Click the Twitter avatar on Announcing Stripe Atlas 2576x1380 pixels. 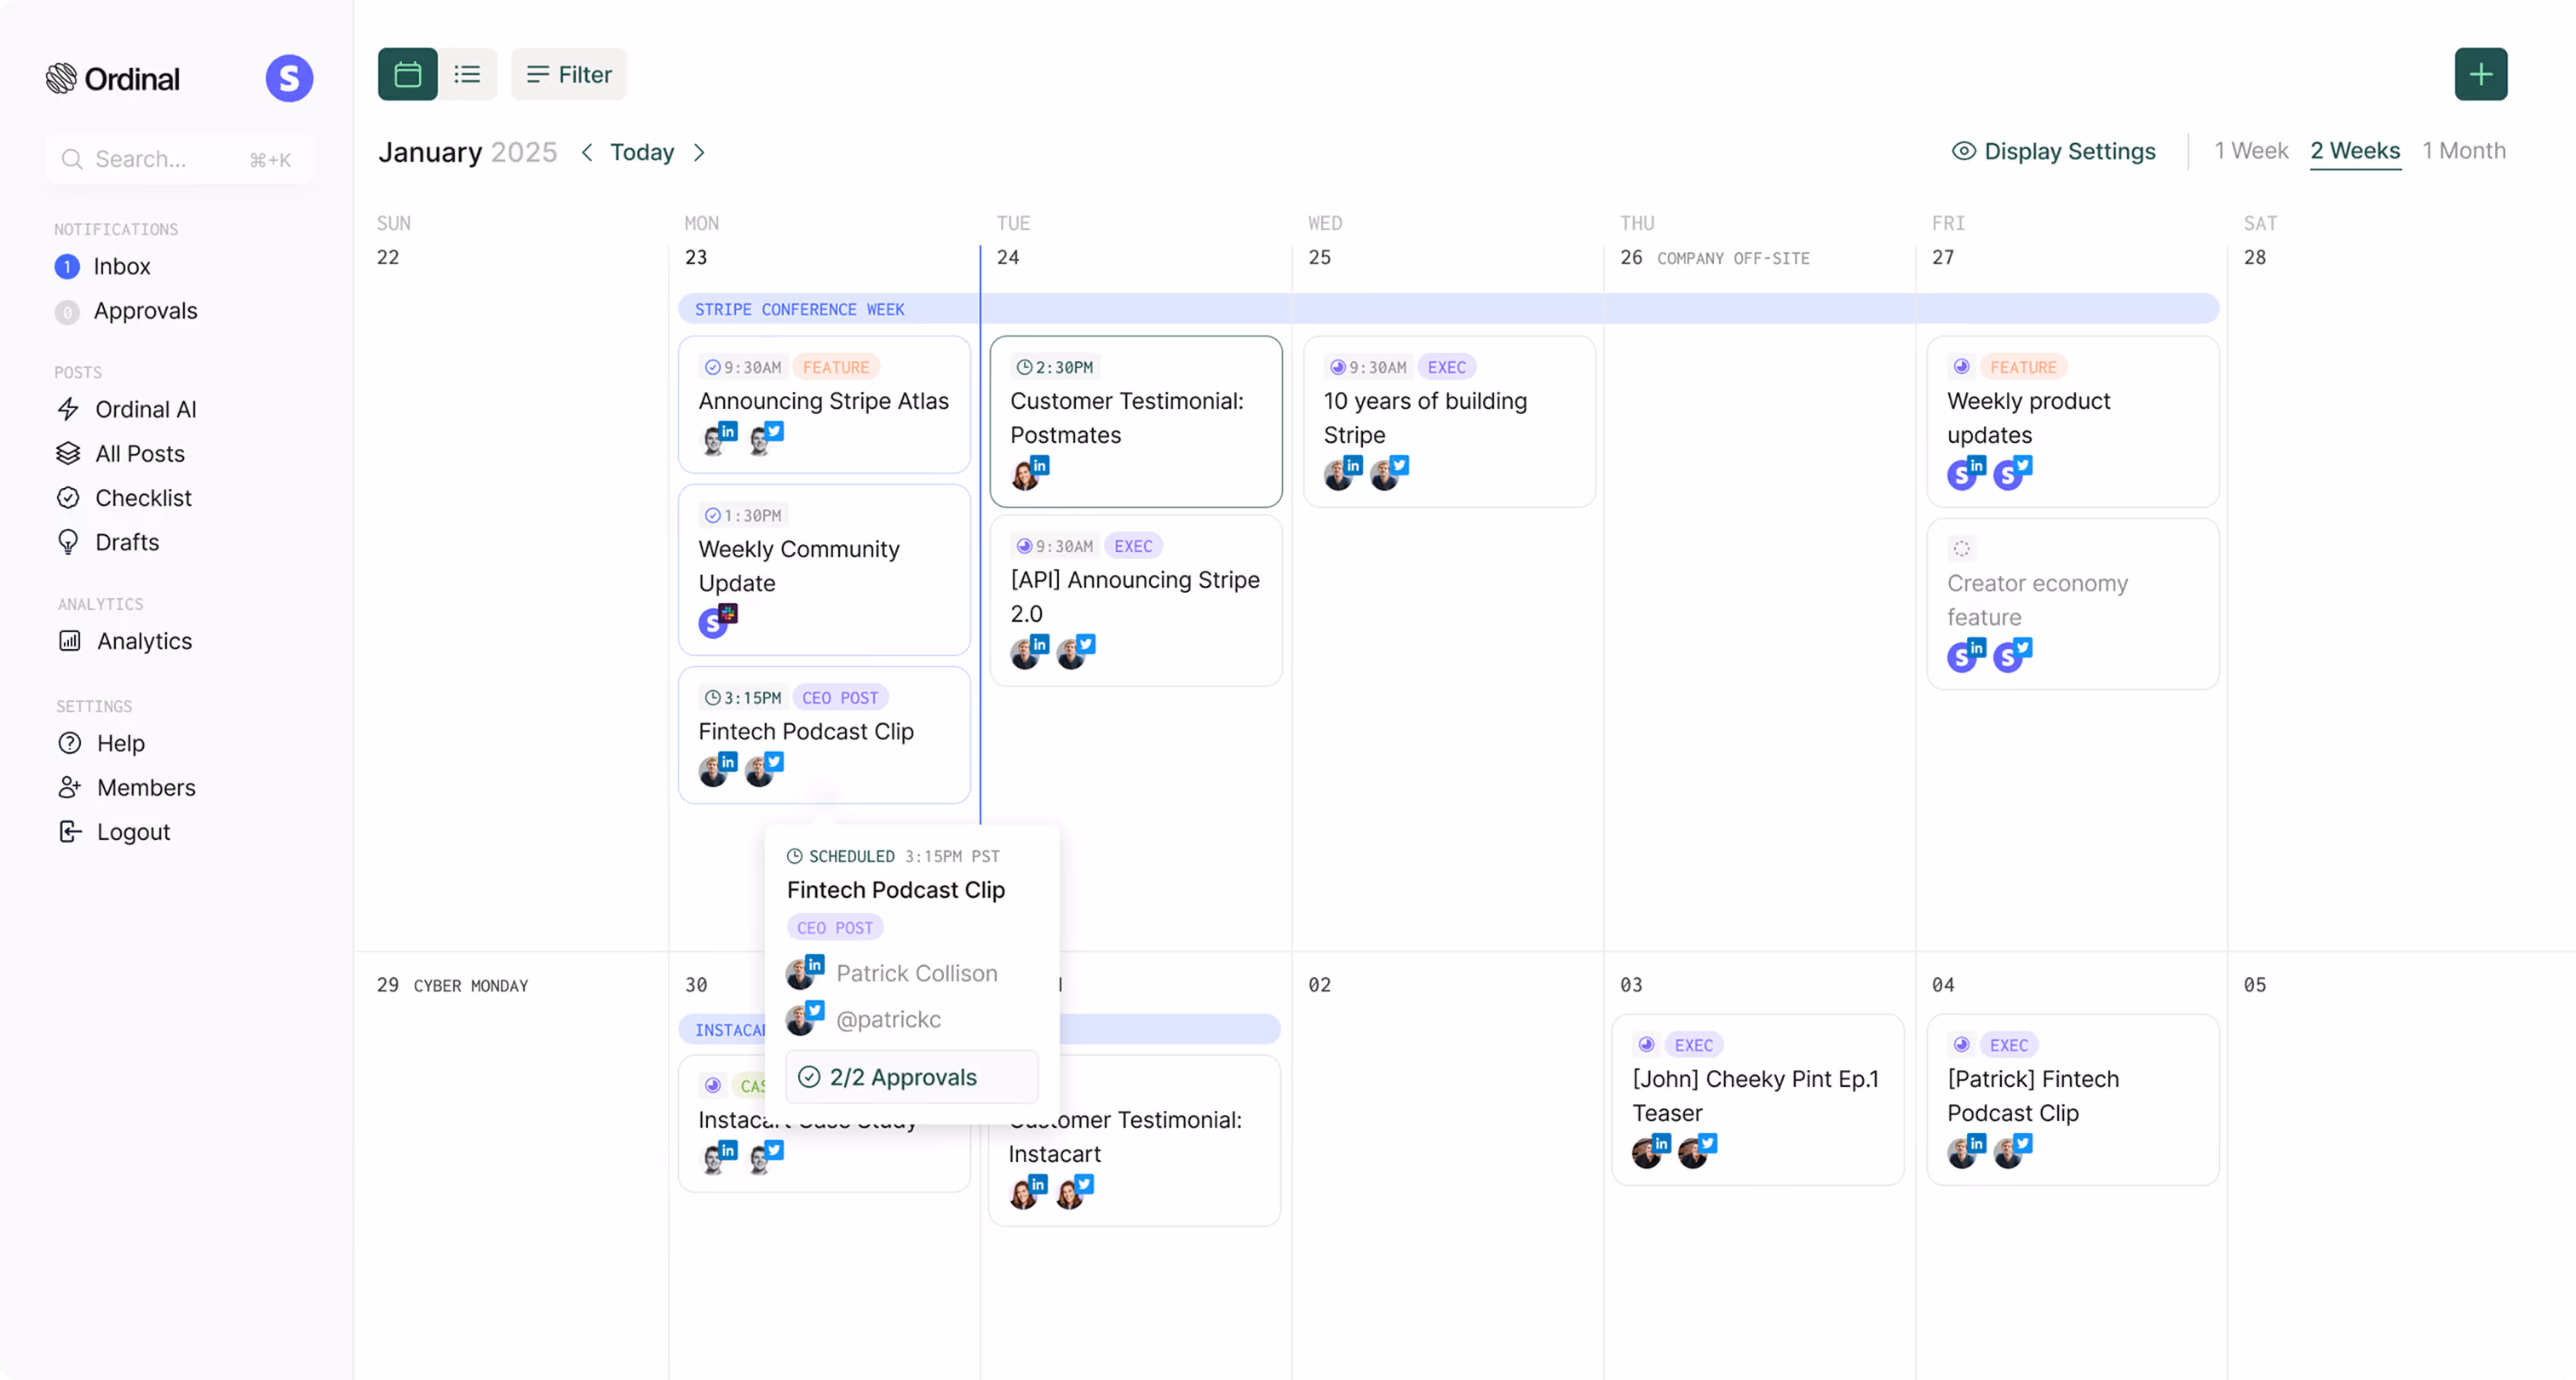tap(765, 438)
